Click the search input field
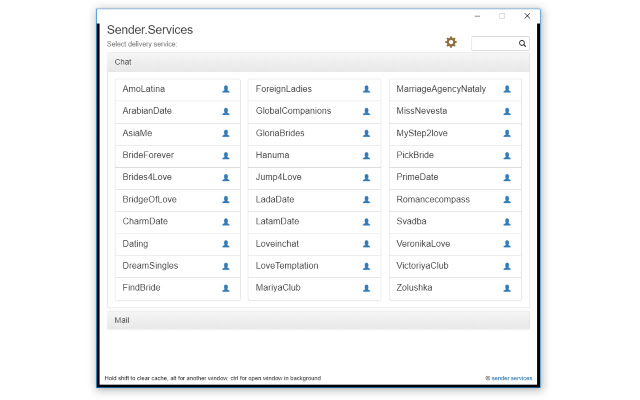 coord(500,43)
